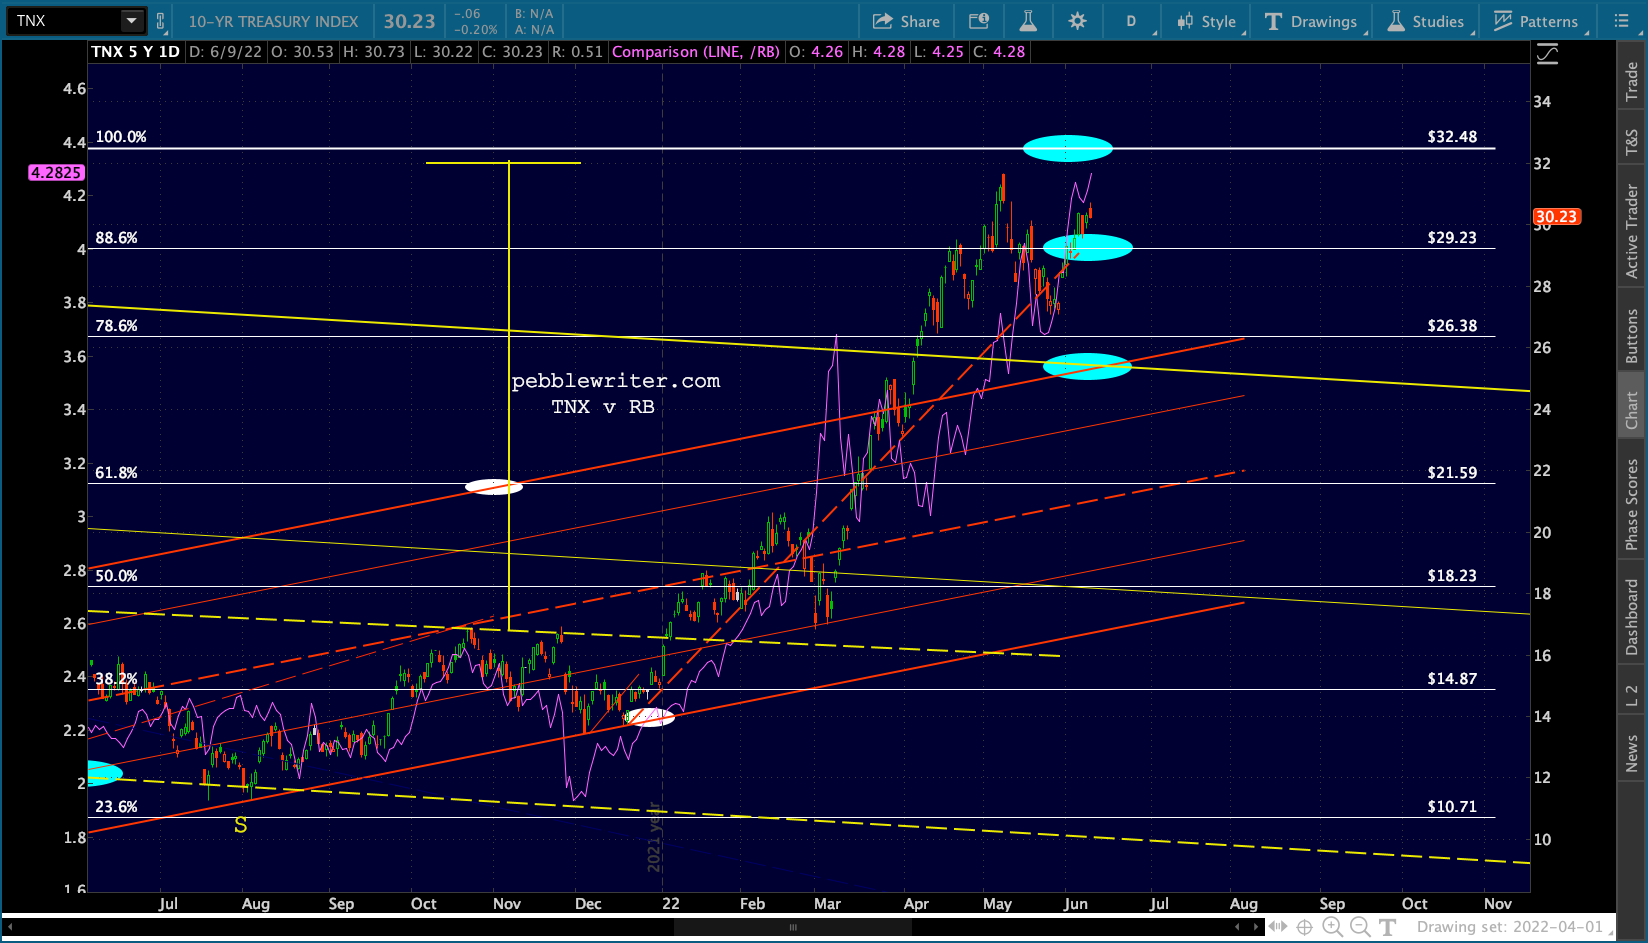Click the crosshair pan icon
The width and height of the screenshot is (1648, 943).
pyautogui.click(x=1305, y=927)
